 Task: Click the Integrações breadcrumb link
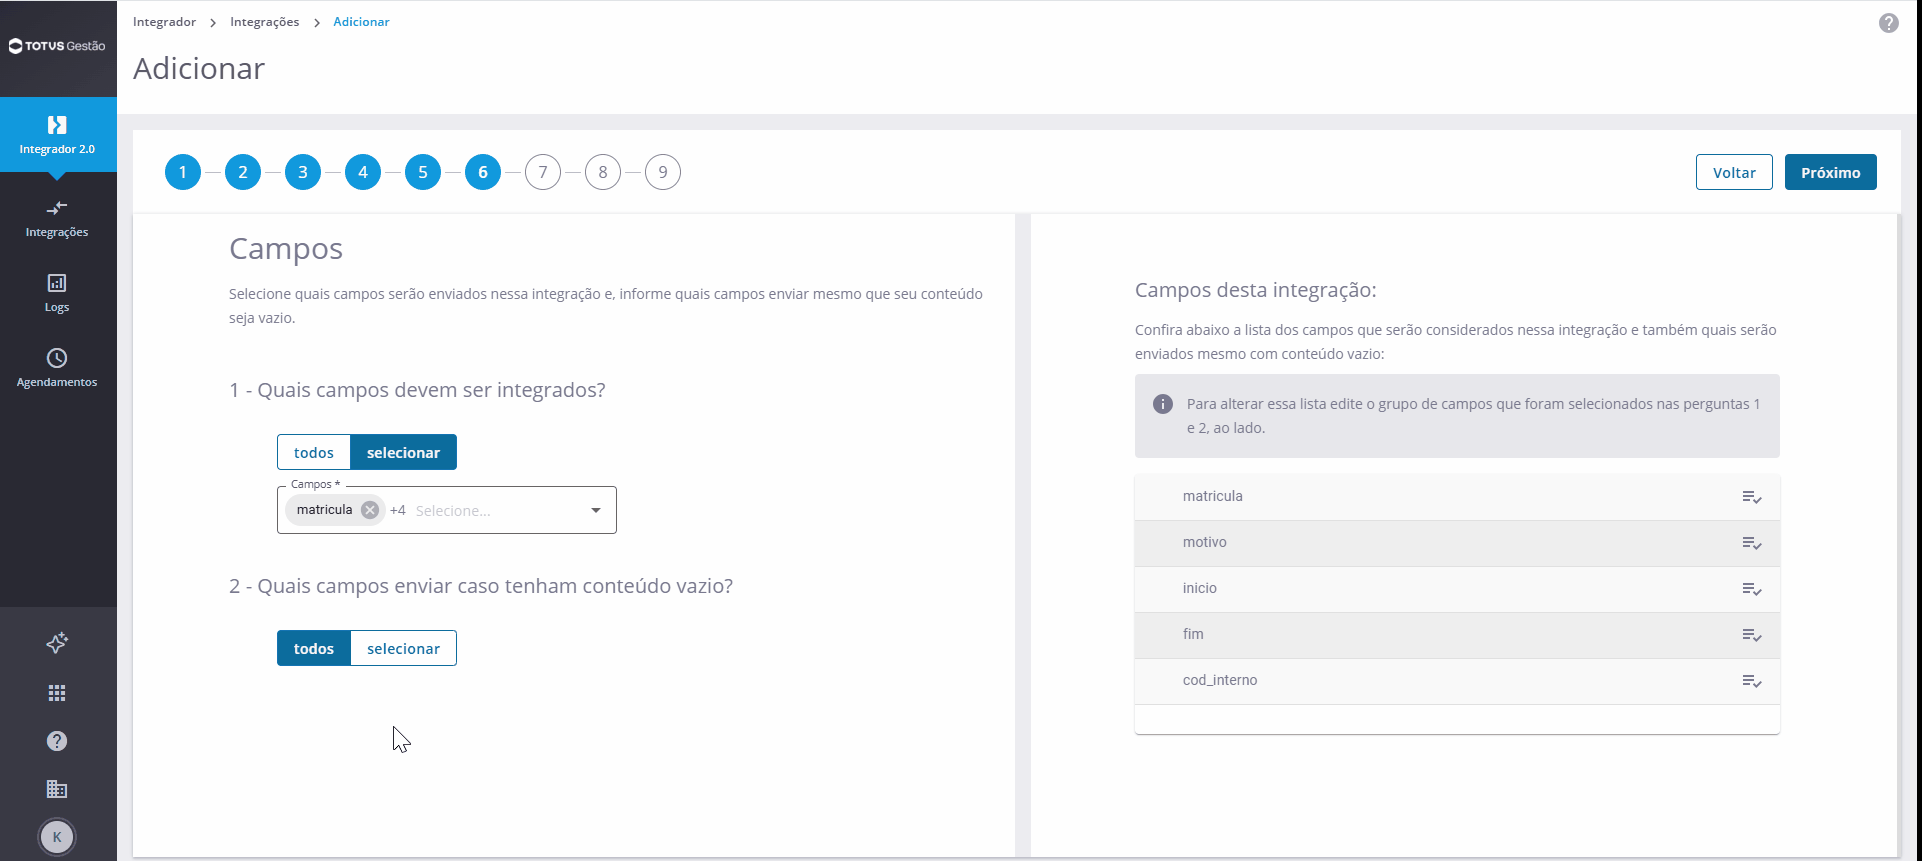[x=264, y=22]
